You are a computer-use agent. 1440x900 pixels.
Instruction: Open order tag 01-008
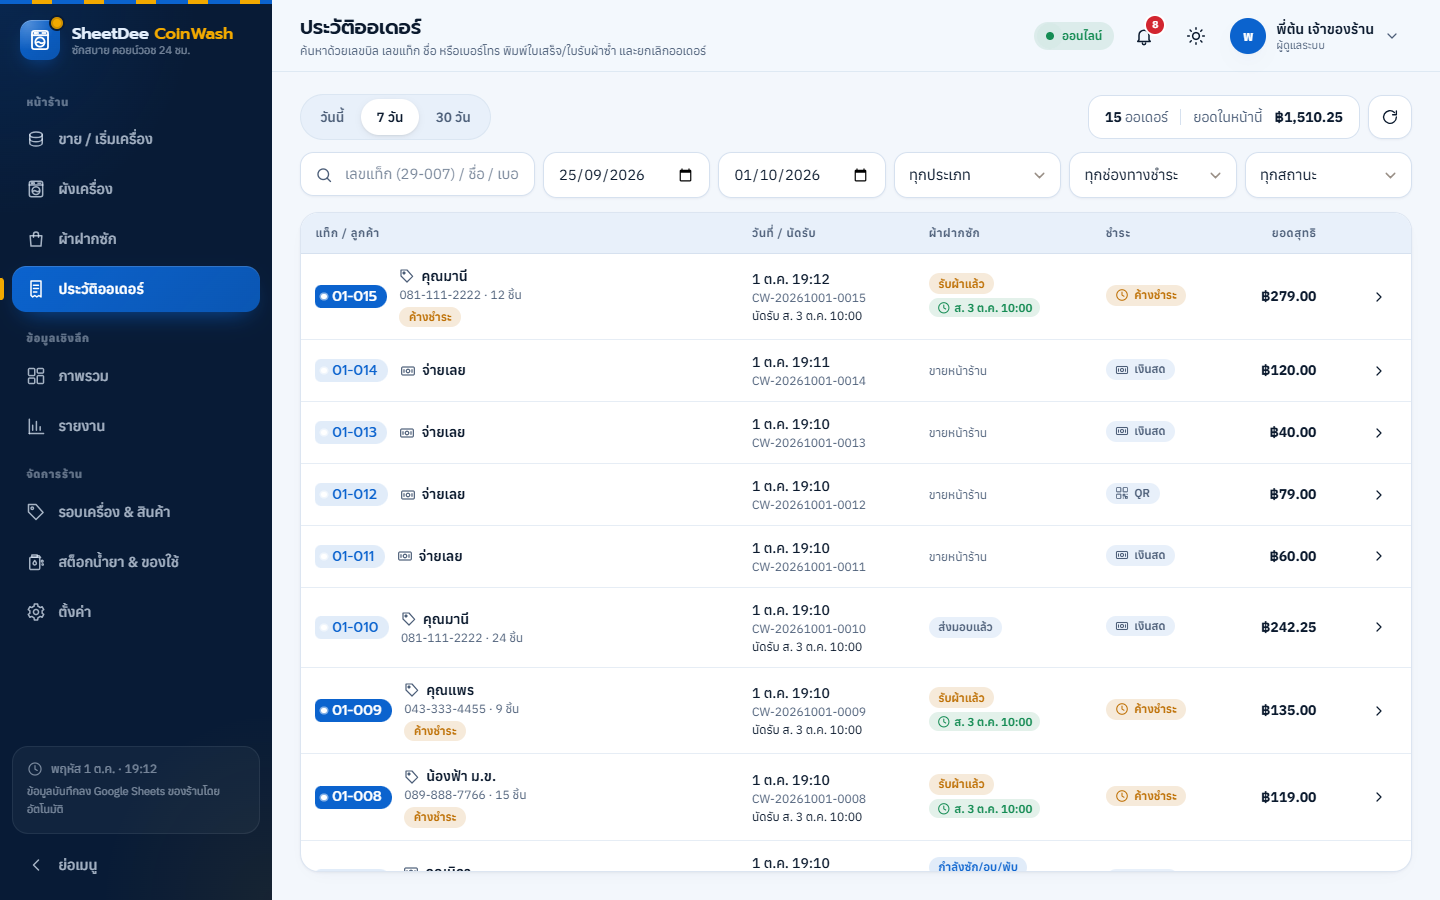point(353,796)
